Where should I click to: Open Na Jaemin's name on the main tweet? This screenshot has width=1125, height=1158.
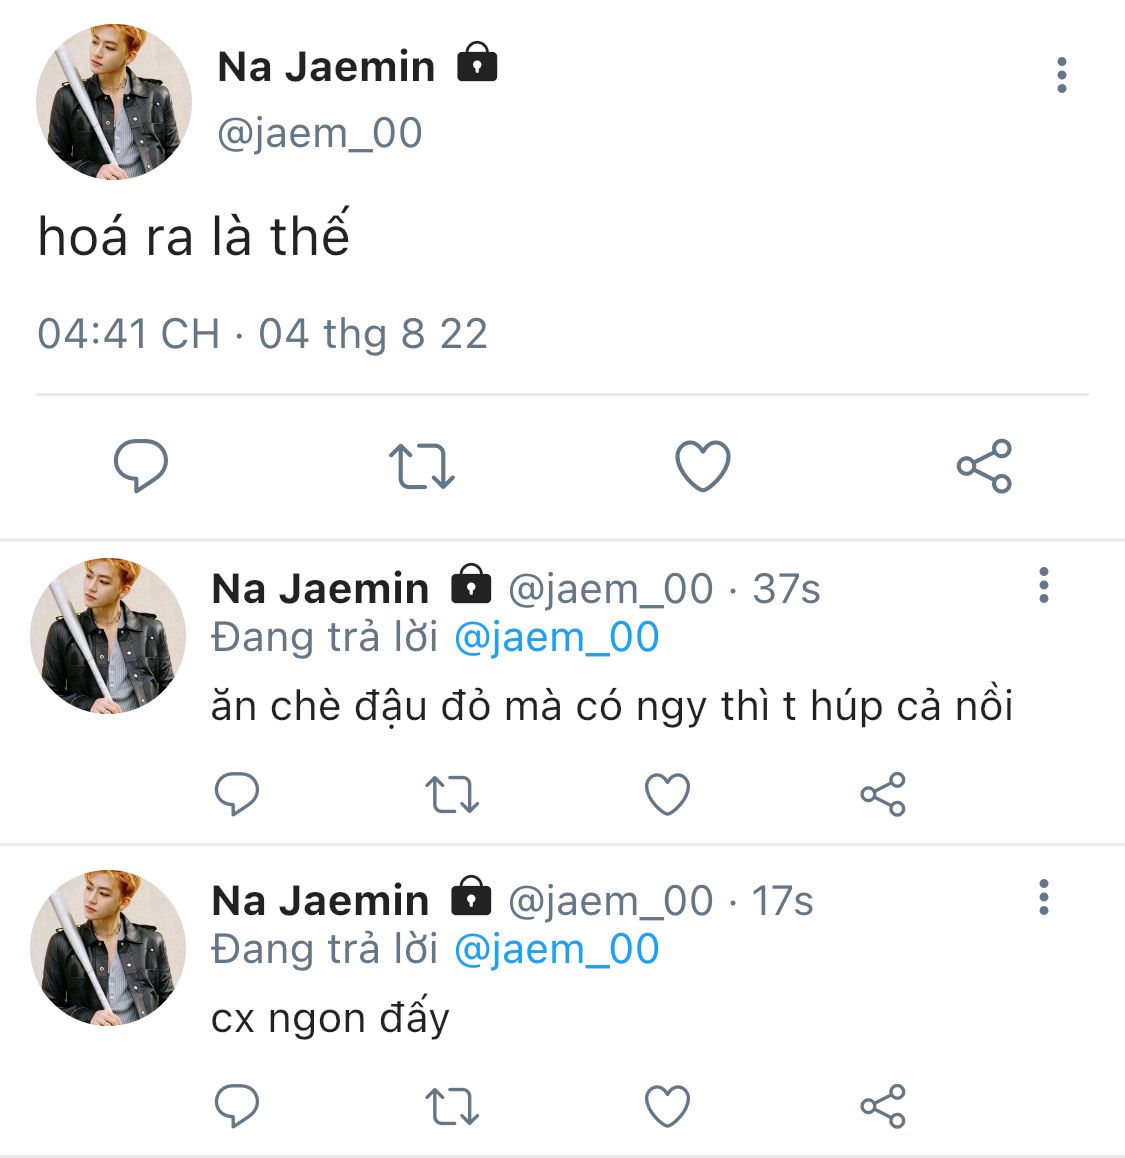click(326, 67)
